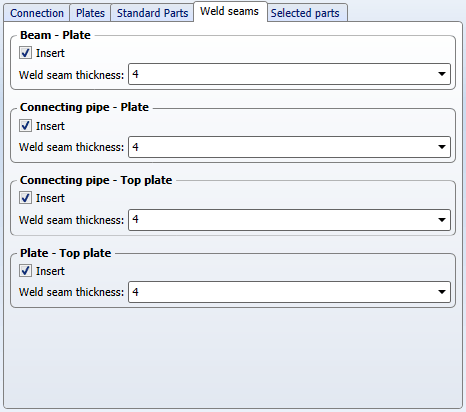Viewport: 466px width, 412px height.
Task: Click the Insert label under Beam - Plate
Action: coord(50,53)
